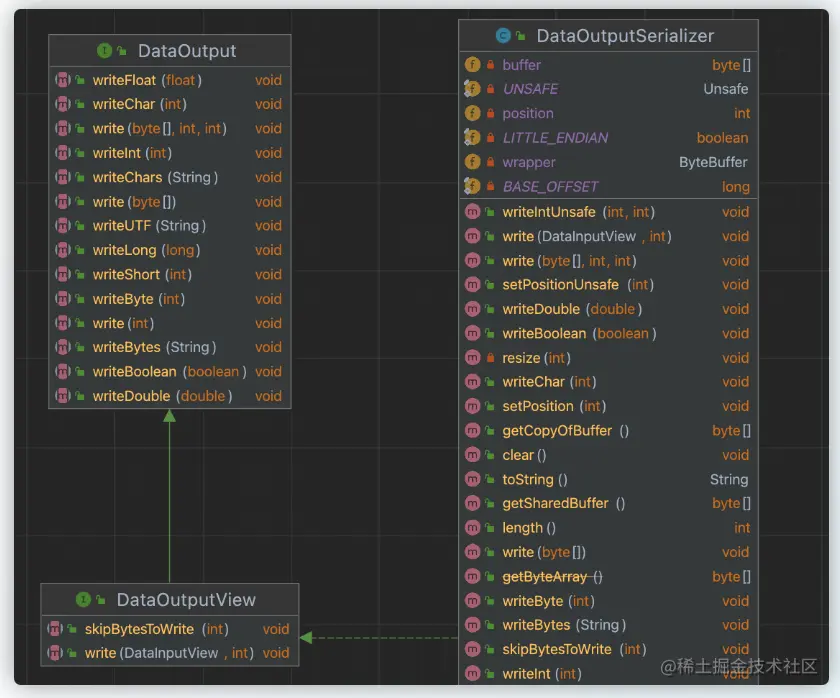Click the abstract method icon of skipBytesToWrite in DataOutputView
The width and height of the screenshot is (840, 698).
pyautogui.click(x=55, y=629)
